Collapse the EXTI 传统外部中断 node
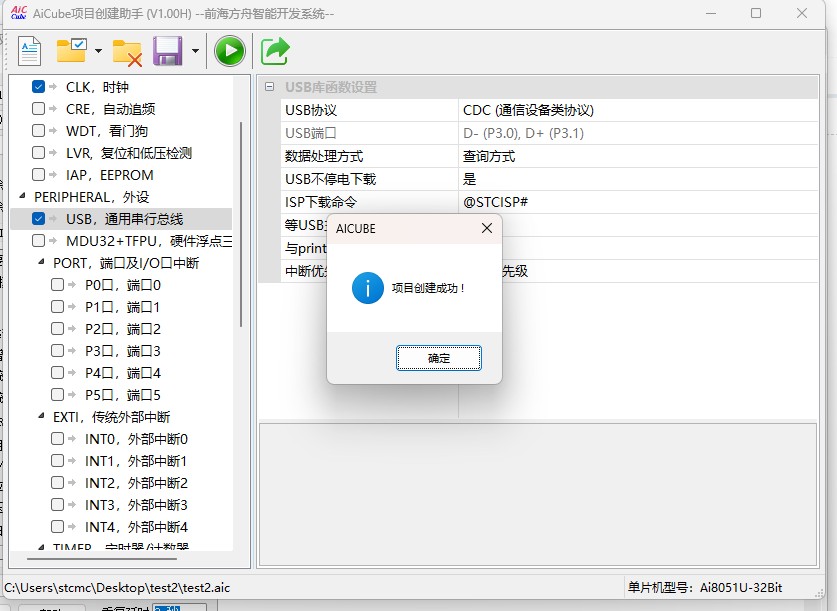 click(x=42, y=416)
